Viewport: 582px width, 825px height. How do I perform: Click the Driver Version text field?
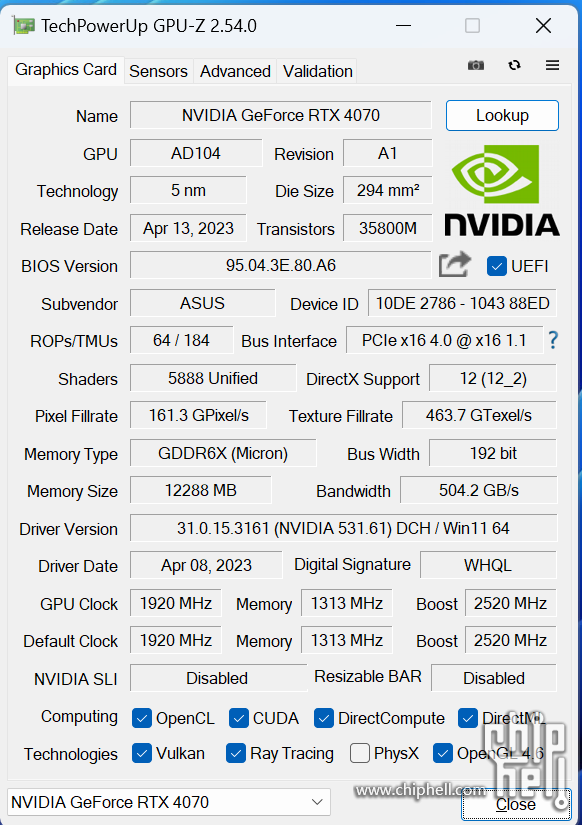coord(343,528)
